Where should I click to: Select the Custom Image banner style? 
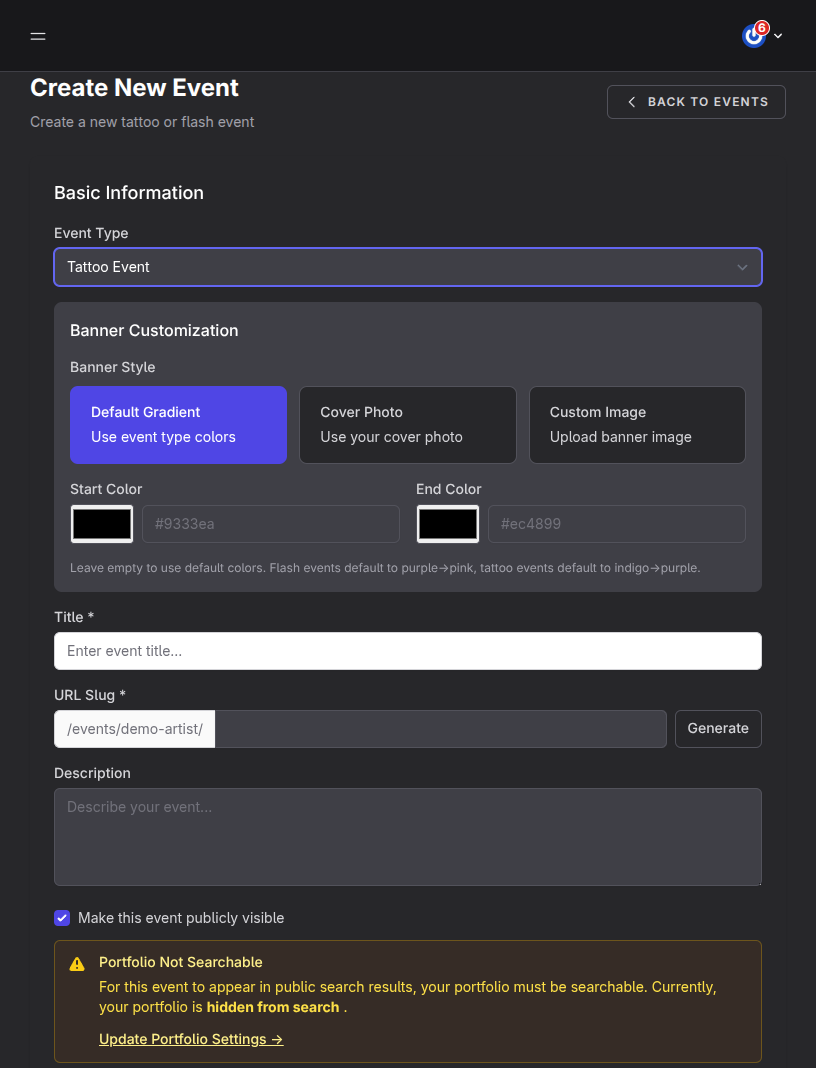coord(637,424)
